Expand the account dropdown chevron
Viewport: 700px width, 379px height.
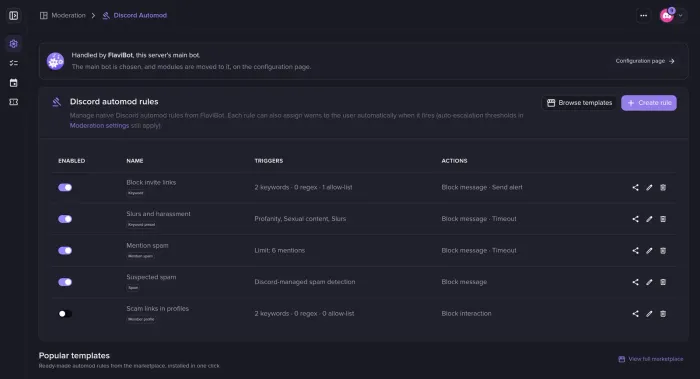click(680, 16)
